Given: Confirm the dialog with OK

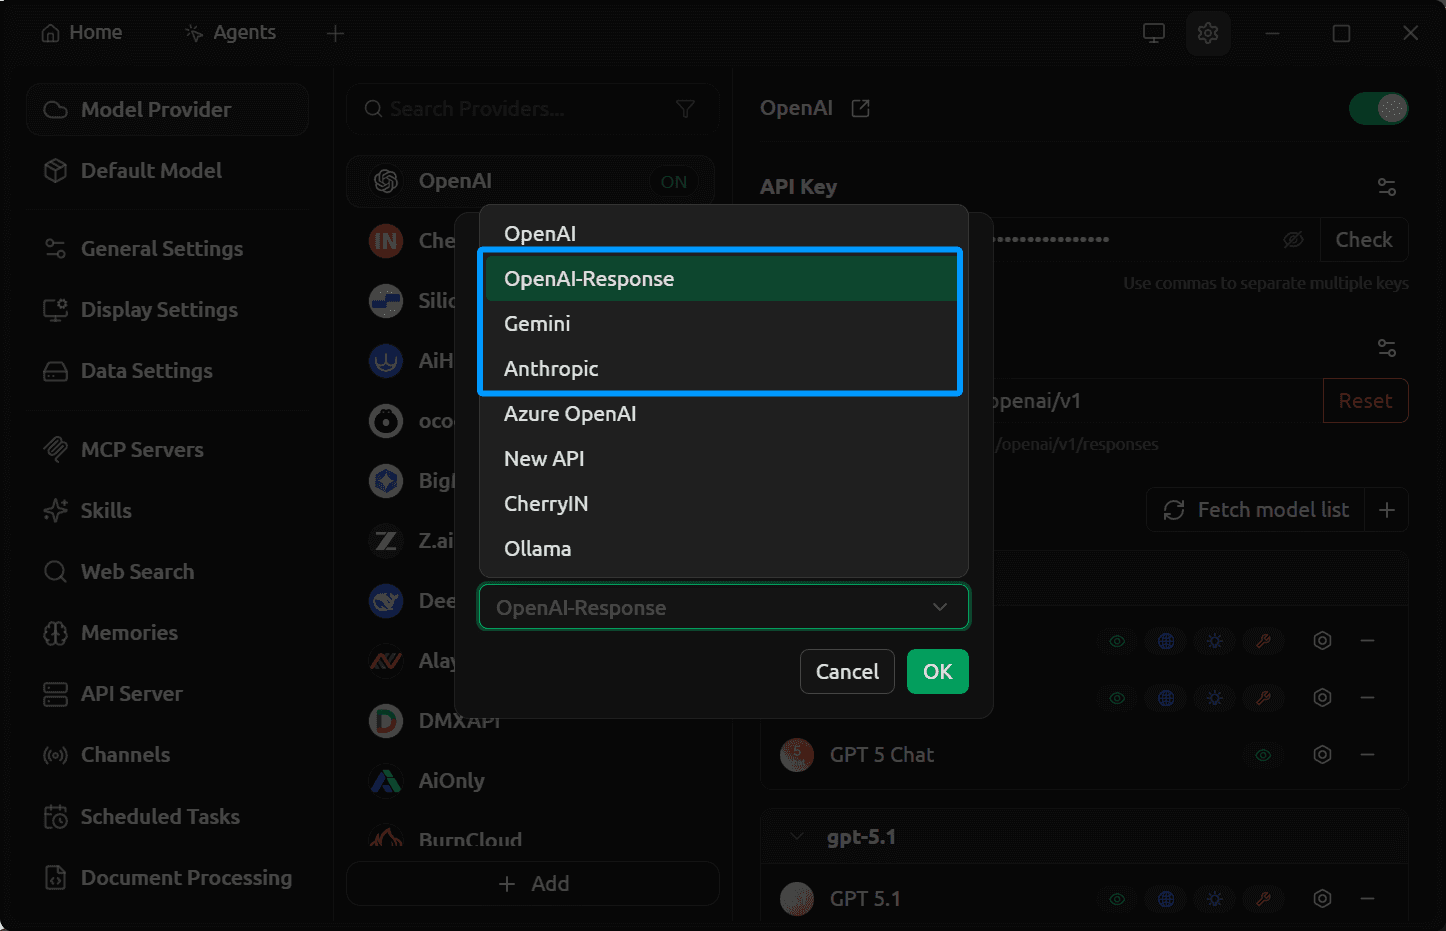Looking at the screenshot, I should [x=938, y=672].
